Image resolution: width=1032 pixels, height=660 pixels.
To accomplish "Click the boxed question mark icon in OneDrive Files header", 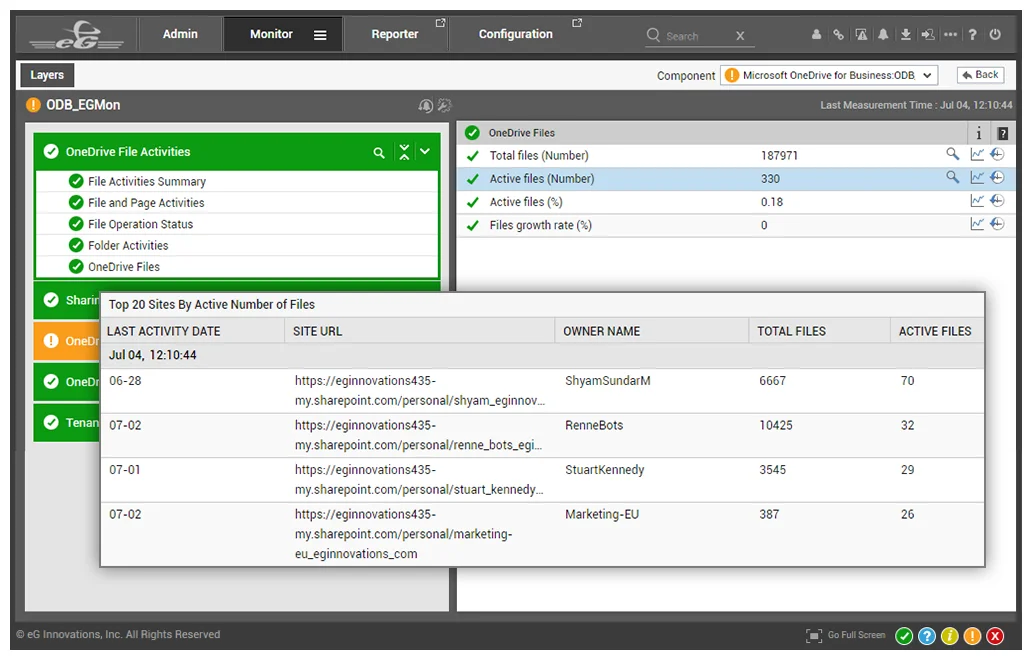I will (1002, 134).
